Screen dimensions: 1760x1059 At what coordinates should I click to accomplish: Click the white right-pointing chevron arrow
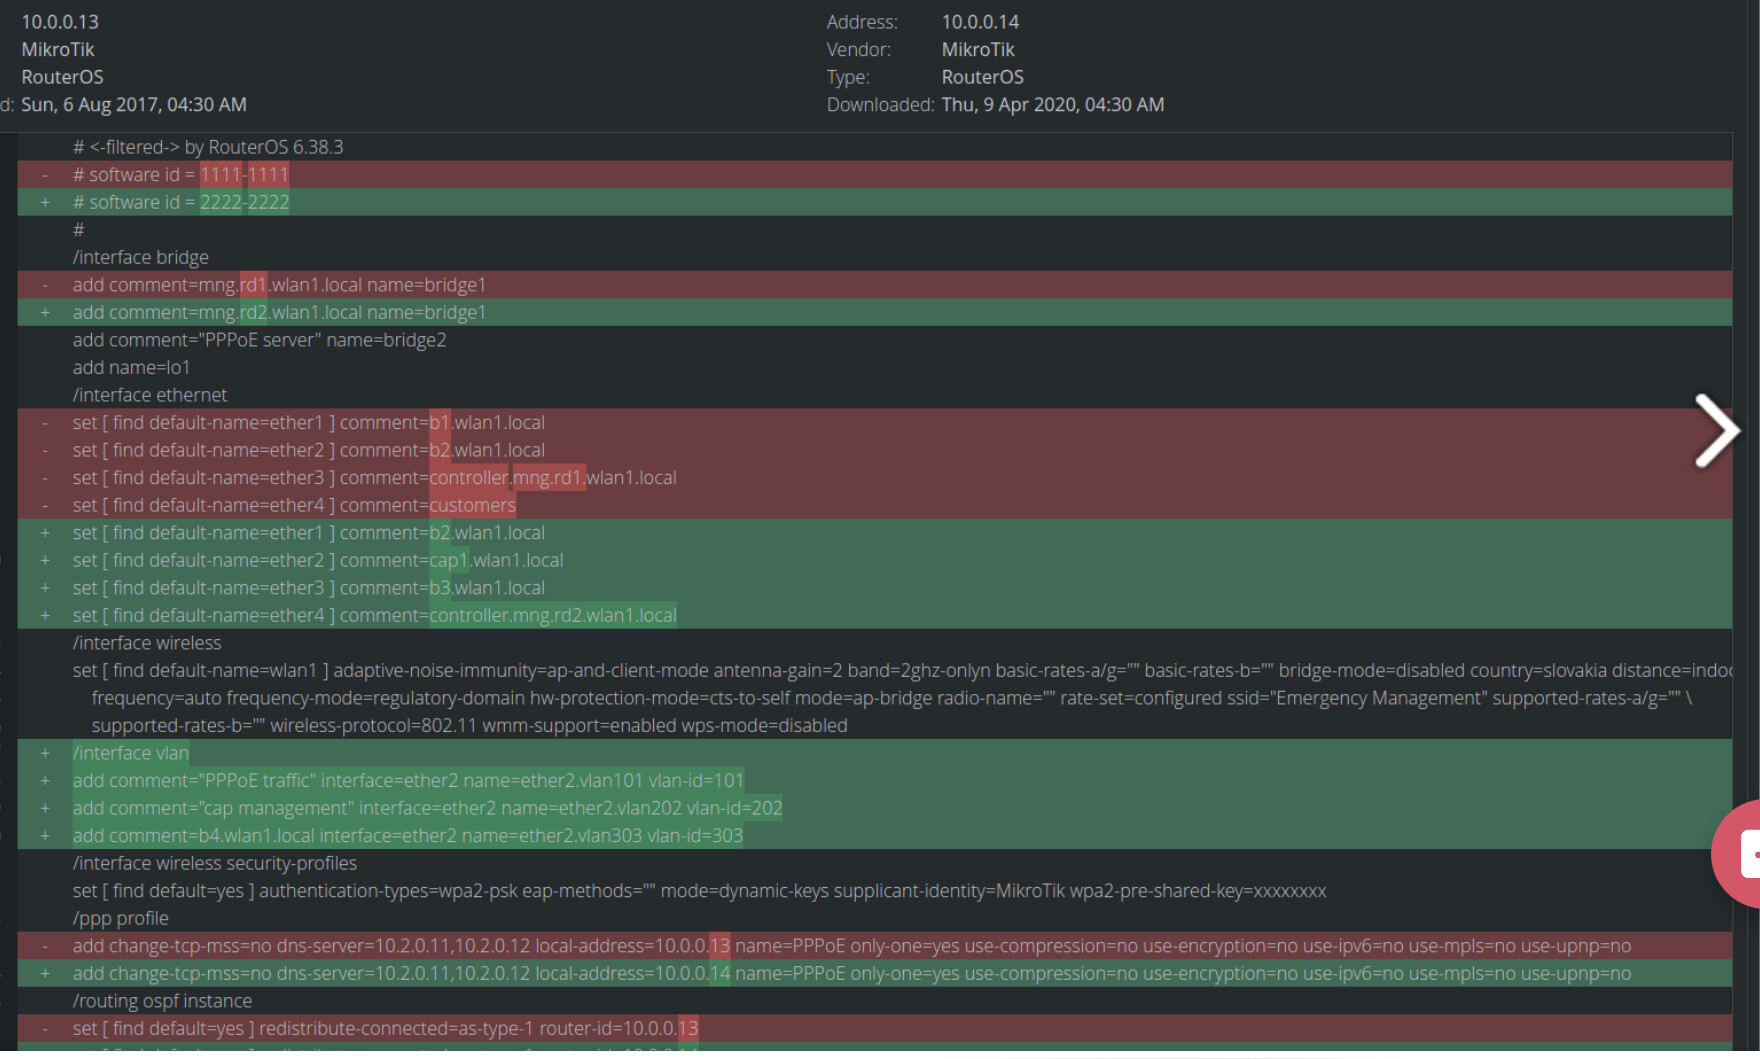pos(1717,431)
